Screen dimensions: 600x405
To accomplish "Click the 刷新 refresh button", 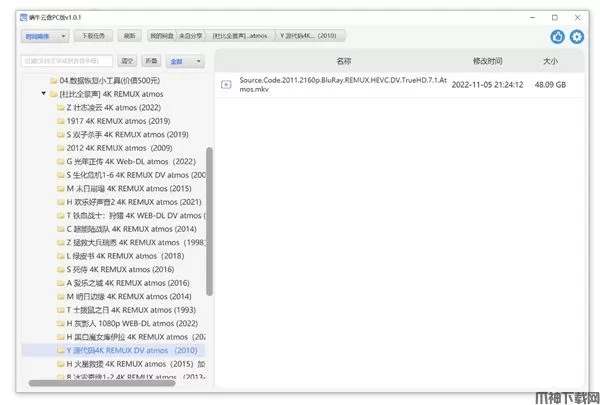I will [128, 36].
